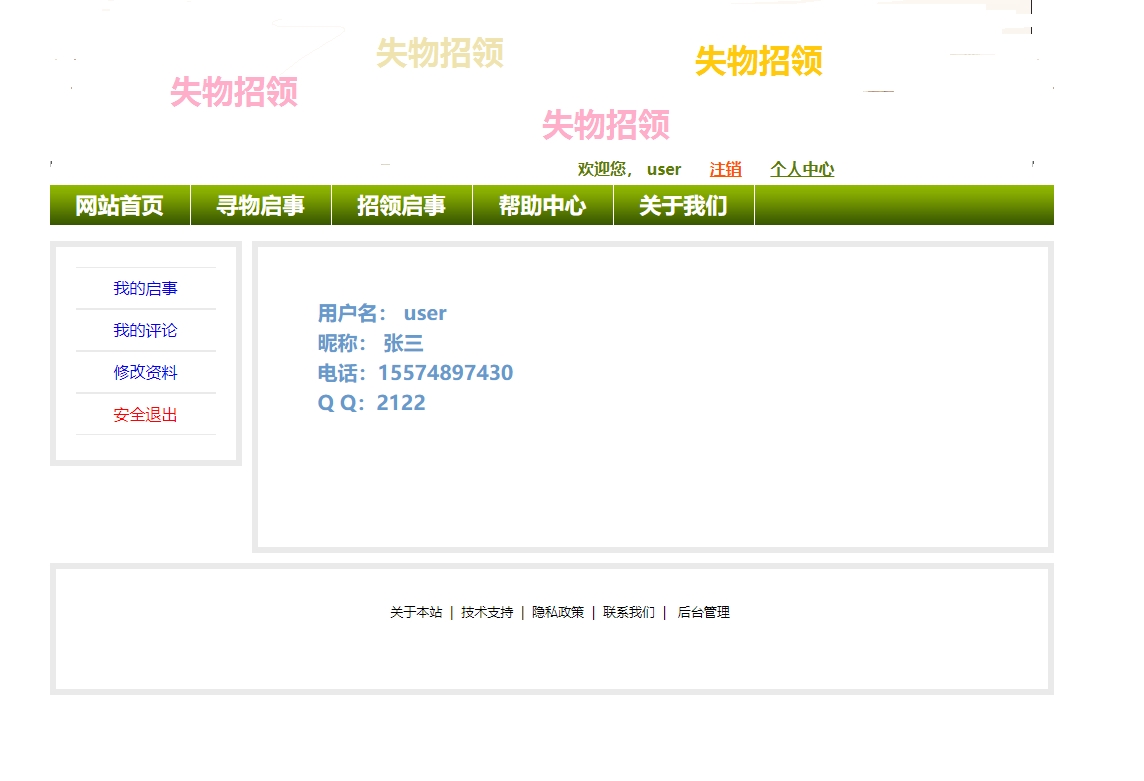1144x781 pixels.
Task: Click the username user in welcome text
Action: coord(663,169)
